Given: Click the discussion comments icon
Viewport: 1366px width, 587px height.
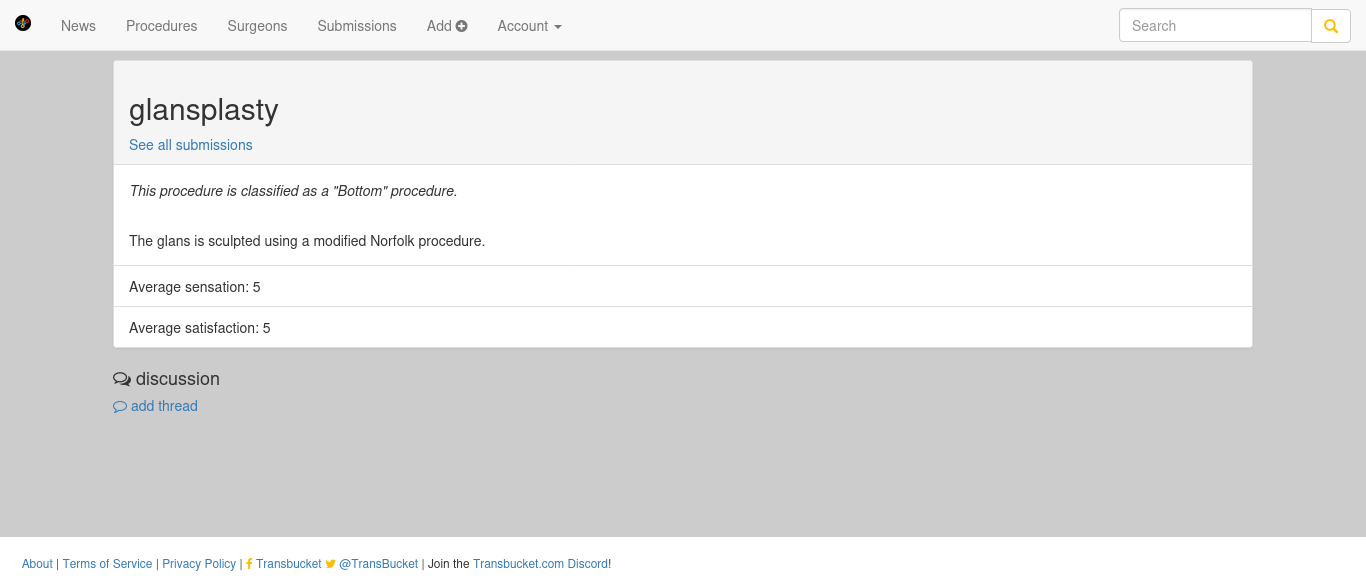Looking at the screenshot, I should point(122,379).
